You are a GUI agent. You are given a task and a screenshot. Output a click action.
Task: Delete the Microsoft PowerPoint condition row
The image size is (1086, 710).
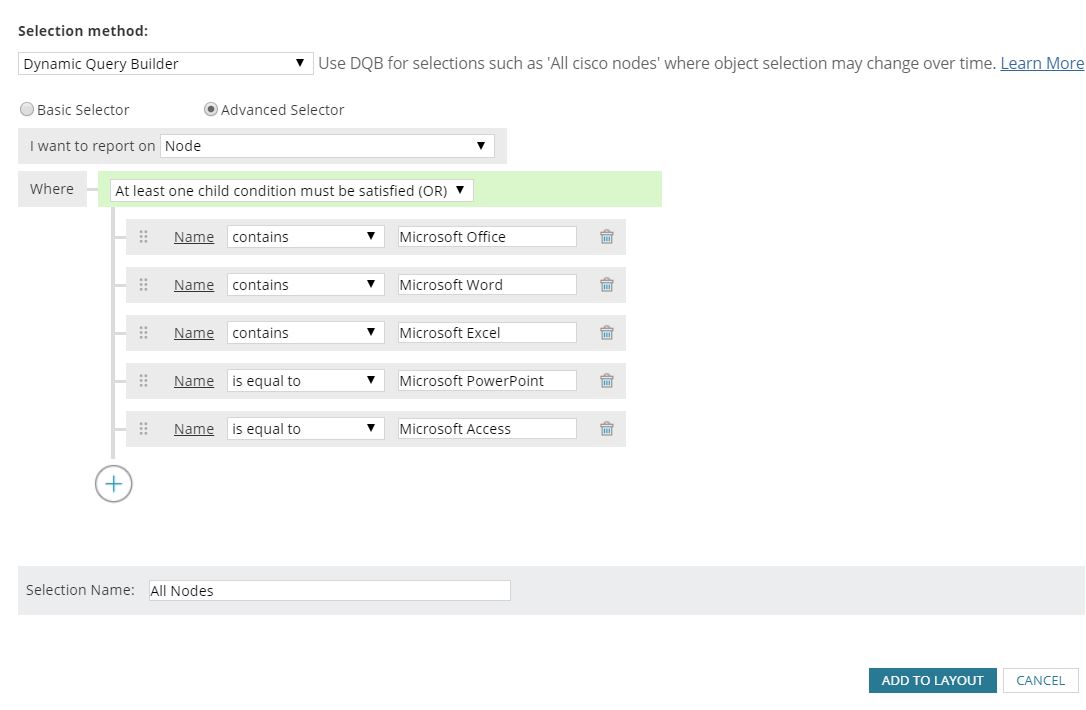(606, 381)
